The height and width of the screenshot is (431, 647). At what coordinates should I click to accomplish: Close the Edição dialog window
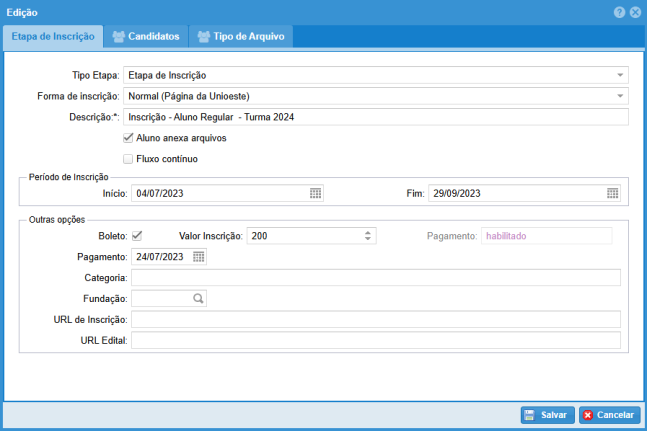[x=635, y=12]
